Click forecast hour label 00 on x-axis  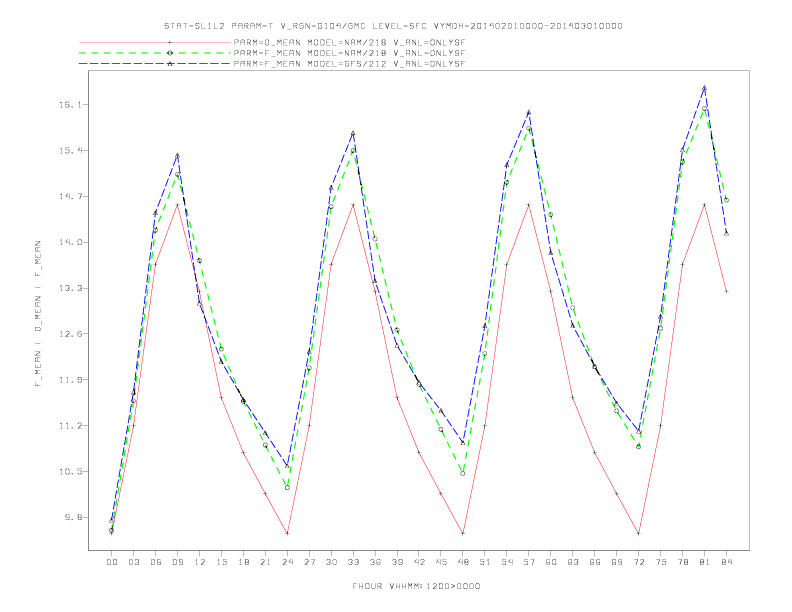click(112, 562)
